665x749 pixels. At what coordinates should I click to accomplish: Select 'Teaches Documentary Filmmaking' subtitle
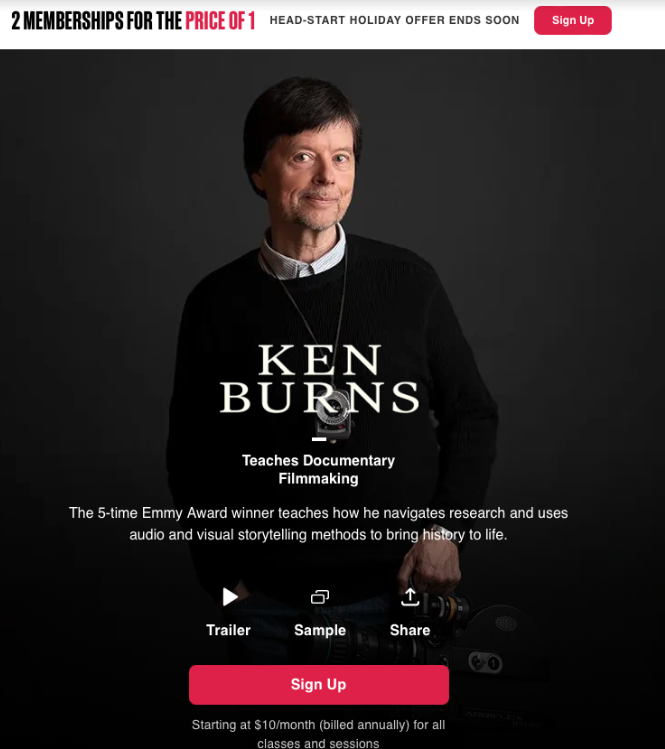319,470
